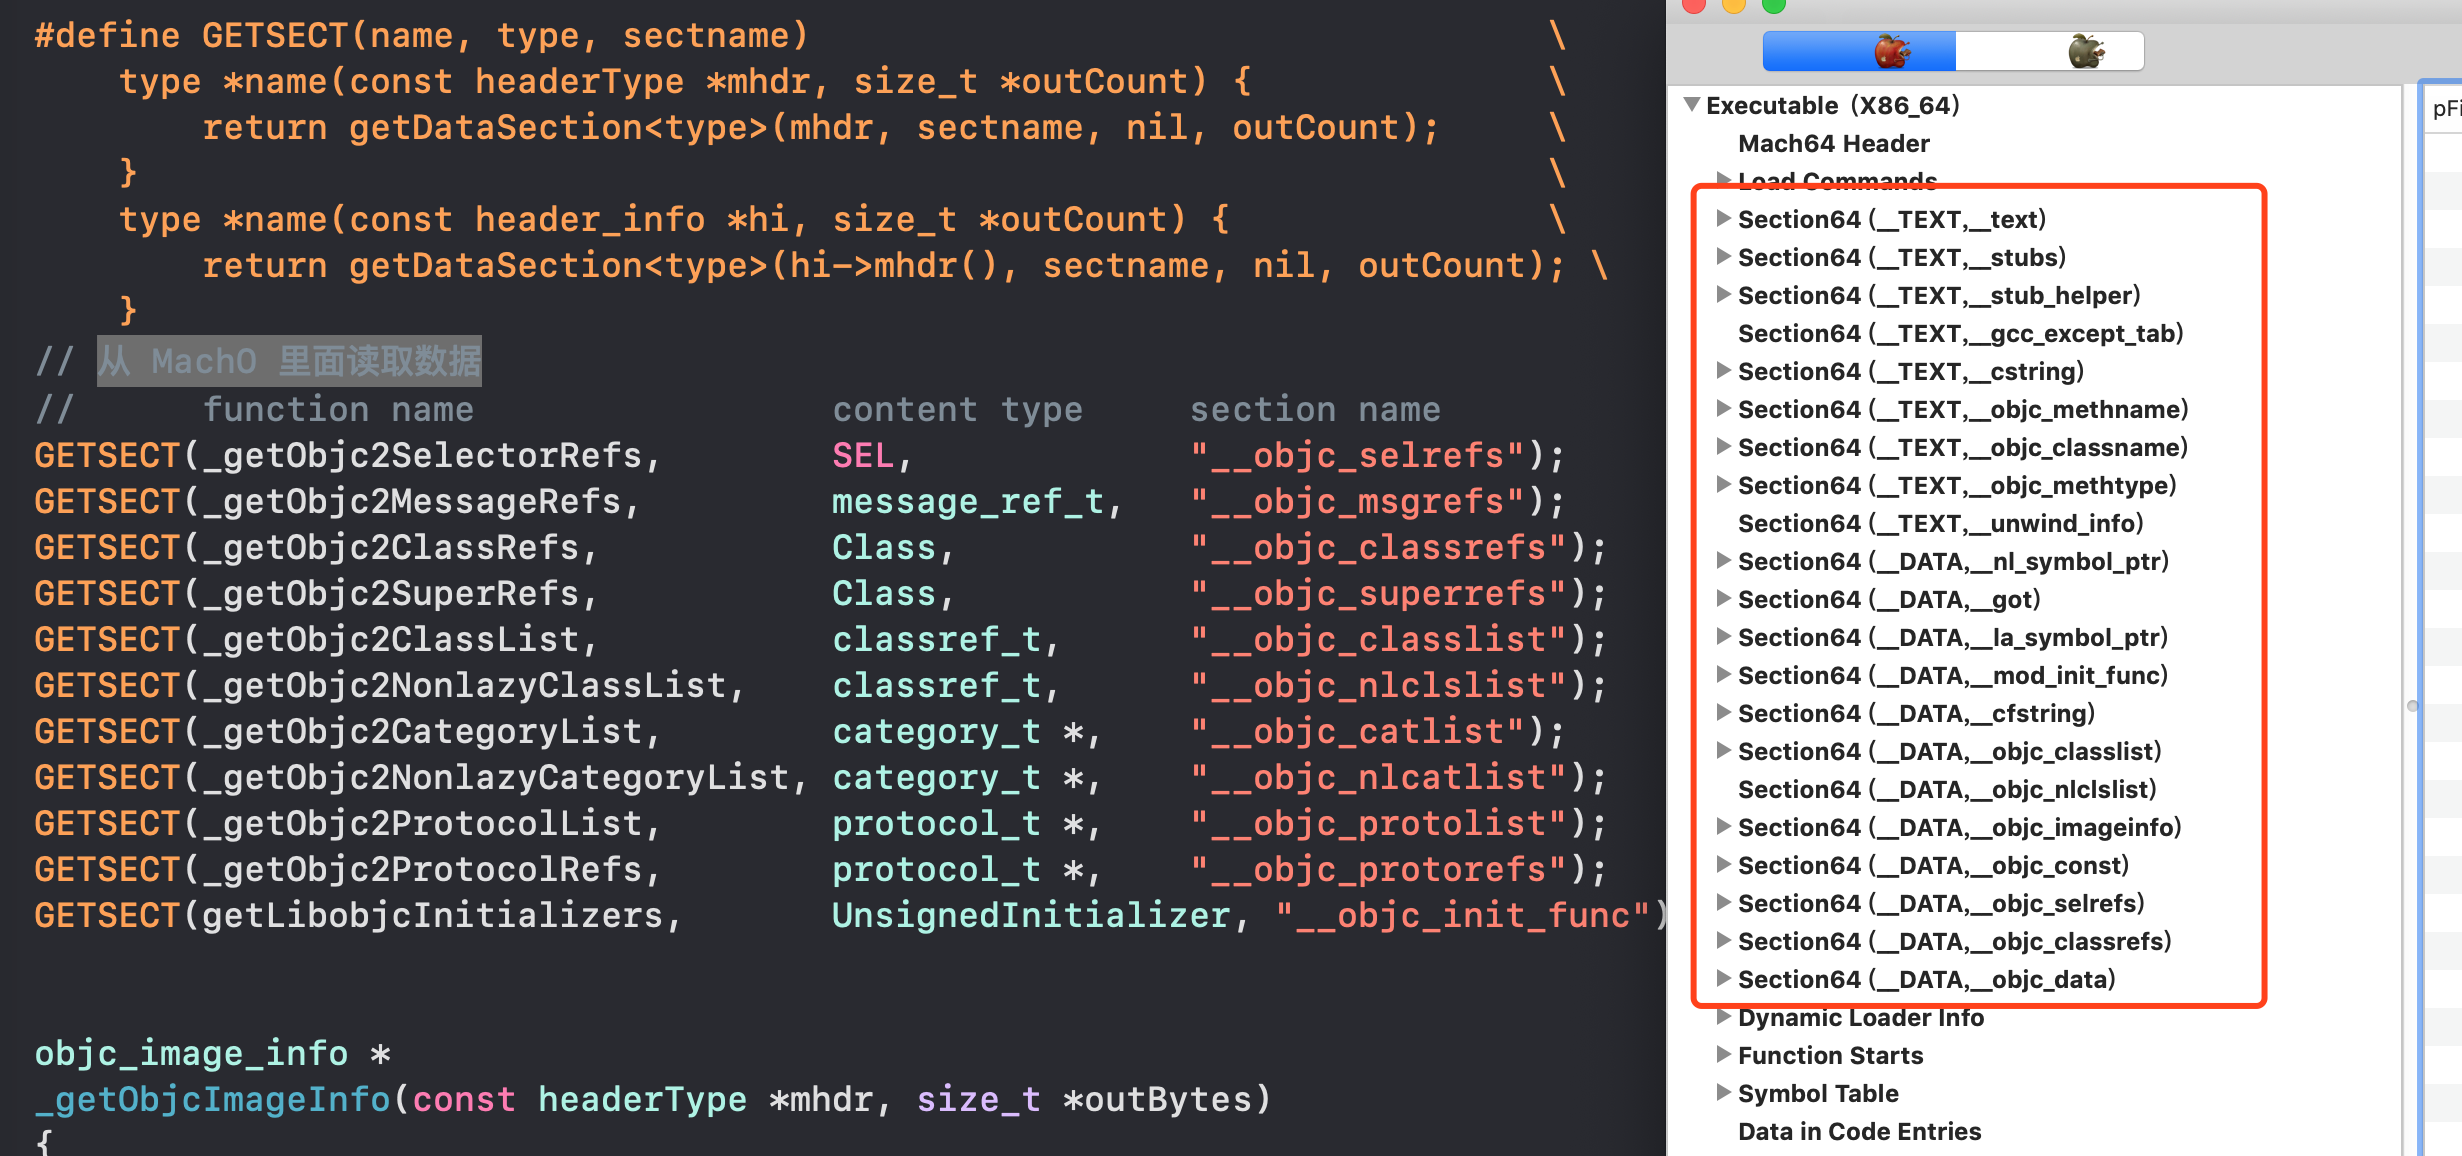Select Section64 (__DATA,__objc_nlclslist) row
2462x1156 pixels.
point(1946,790)
